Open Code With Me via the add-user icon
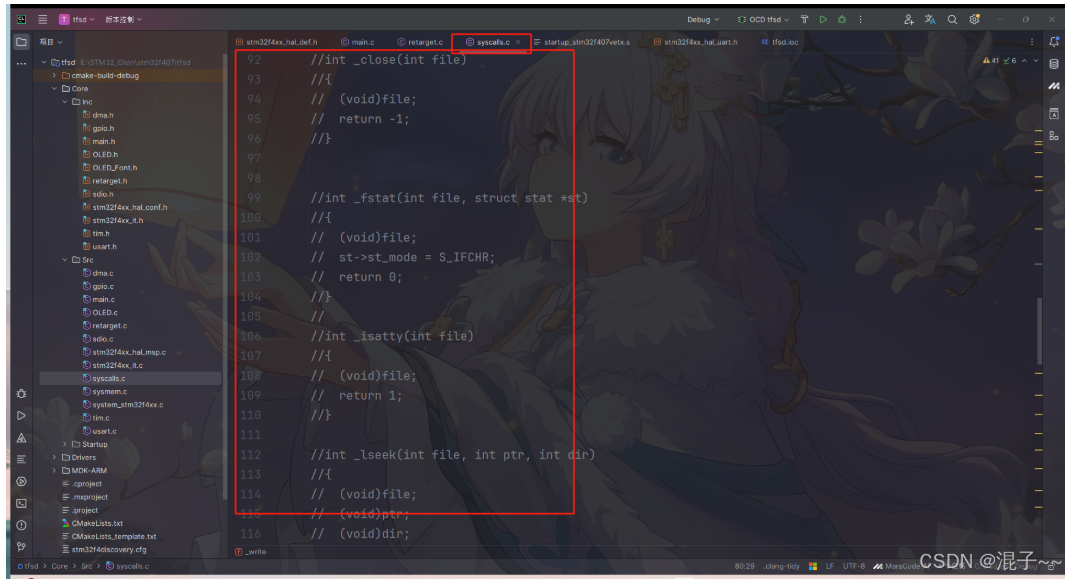1068x580 pixels. [x=908, y=19]
